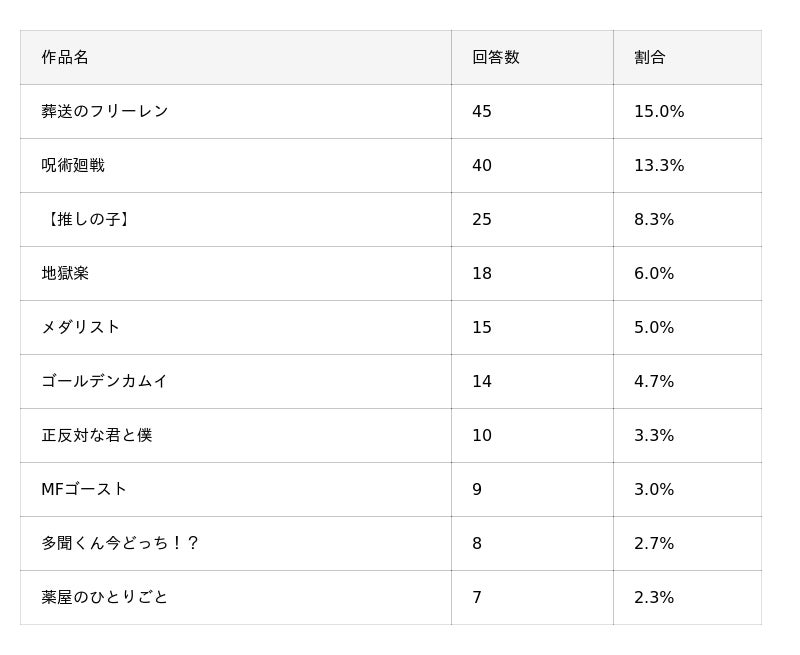The height and width of the screenshot is (655, 800).
Task: Click the メダリスト row title
Action: [x=81, y=327]
